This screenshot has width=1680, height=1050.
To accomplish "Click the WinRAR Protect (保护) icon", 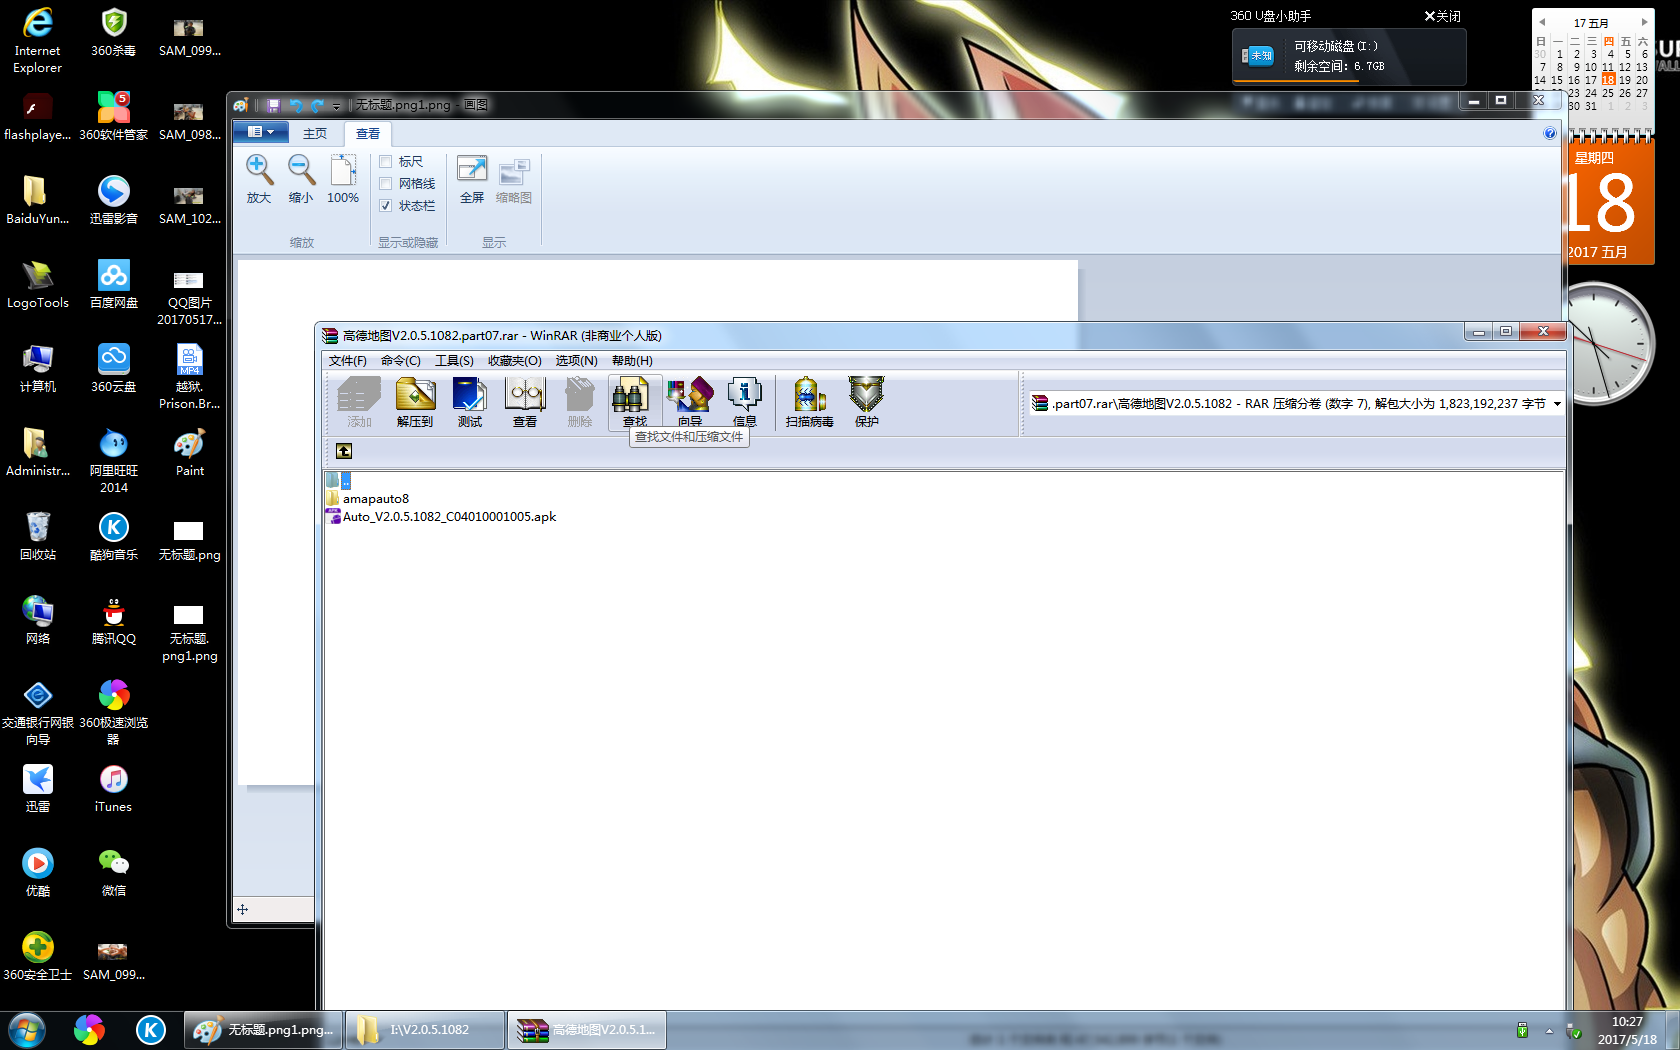I will point(866,402).
